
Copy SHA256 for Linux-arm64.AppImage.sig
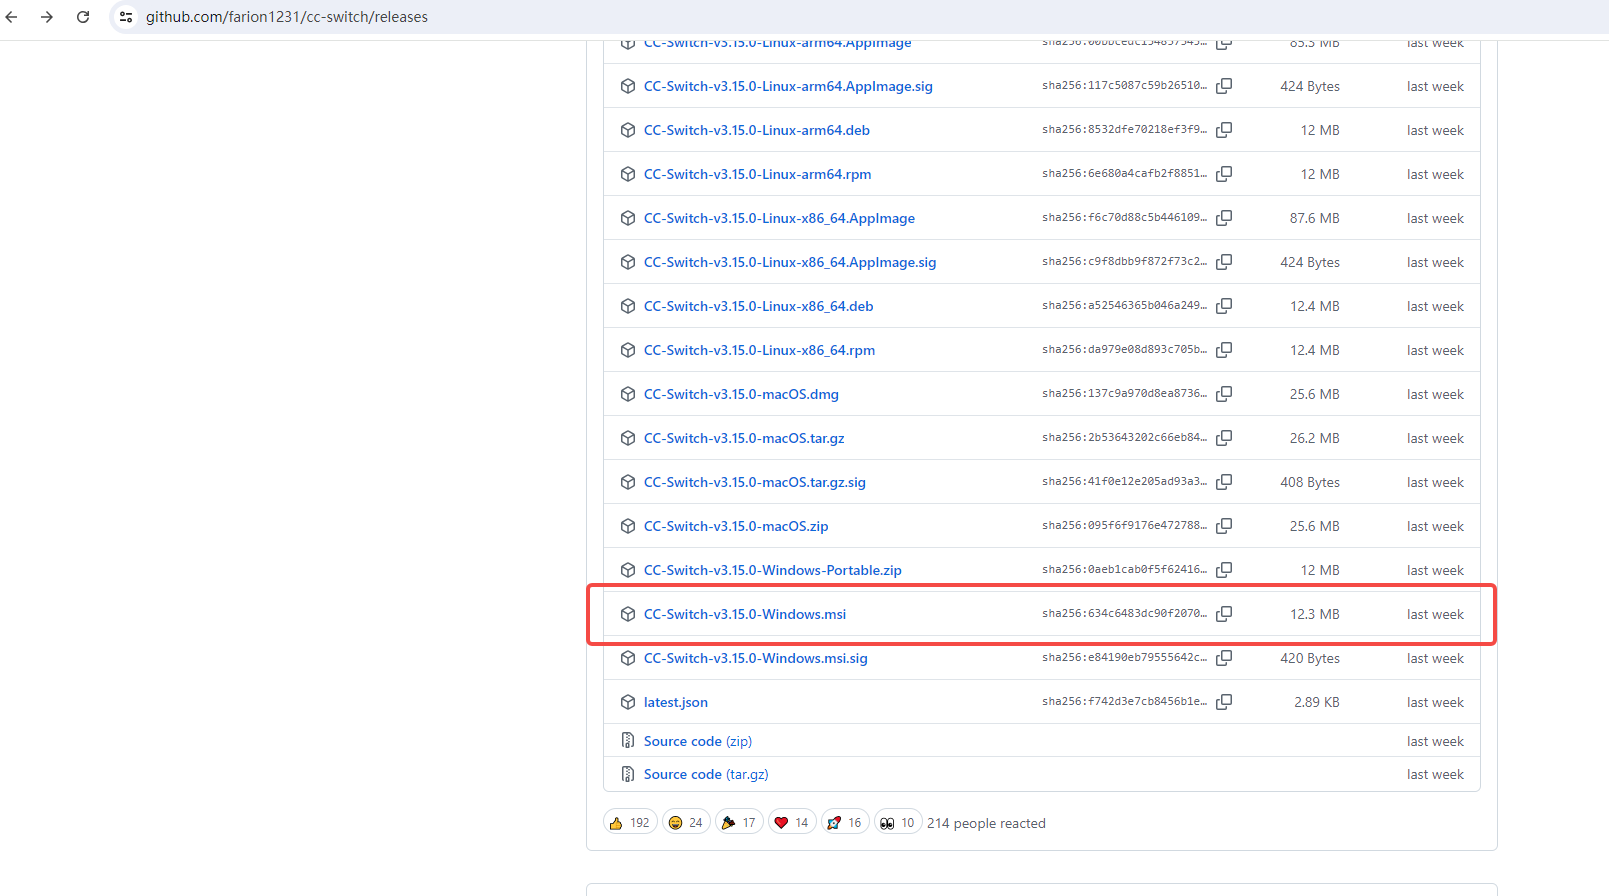[1224, 86]
